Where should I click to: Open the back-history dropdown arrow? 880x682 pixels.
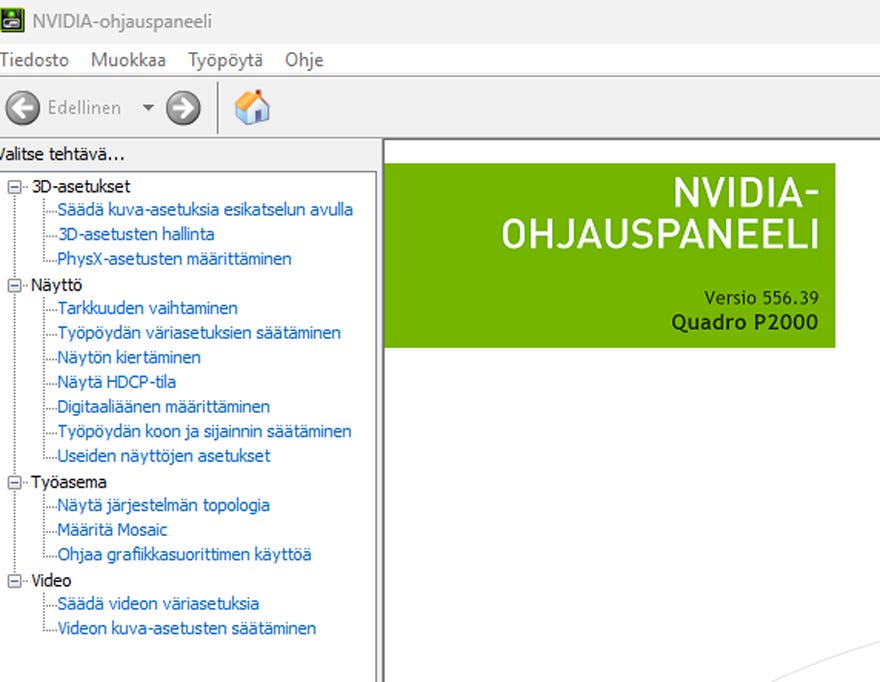pyautogui.click(x=148, y=107)
